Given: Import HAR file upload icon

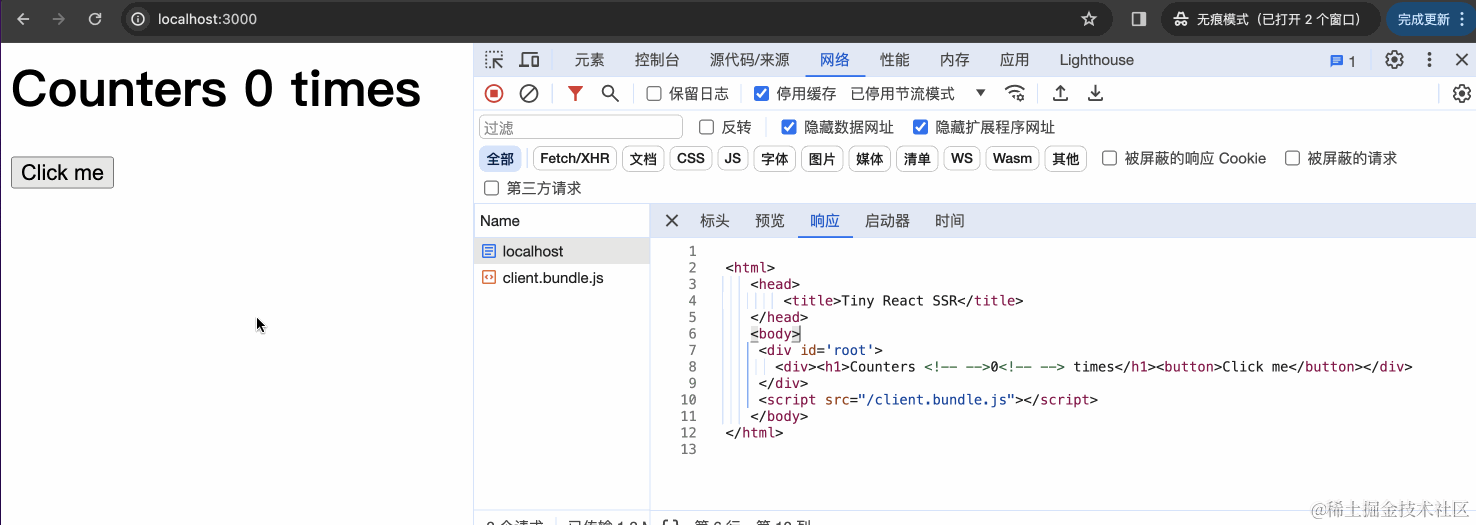Looking at the screenshot, I should click(x=1061, y=93).
